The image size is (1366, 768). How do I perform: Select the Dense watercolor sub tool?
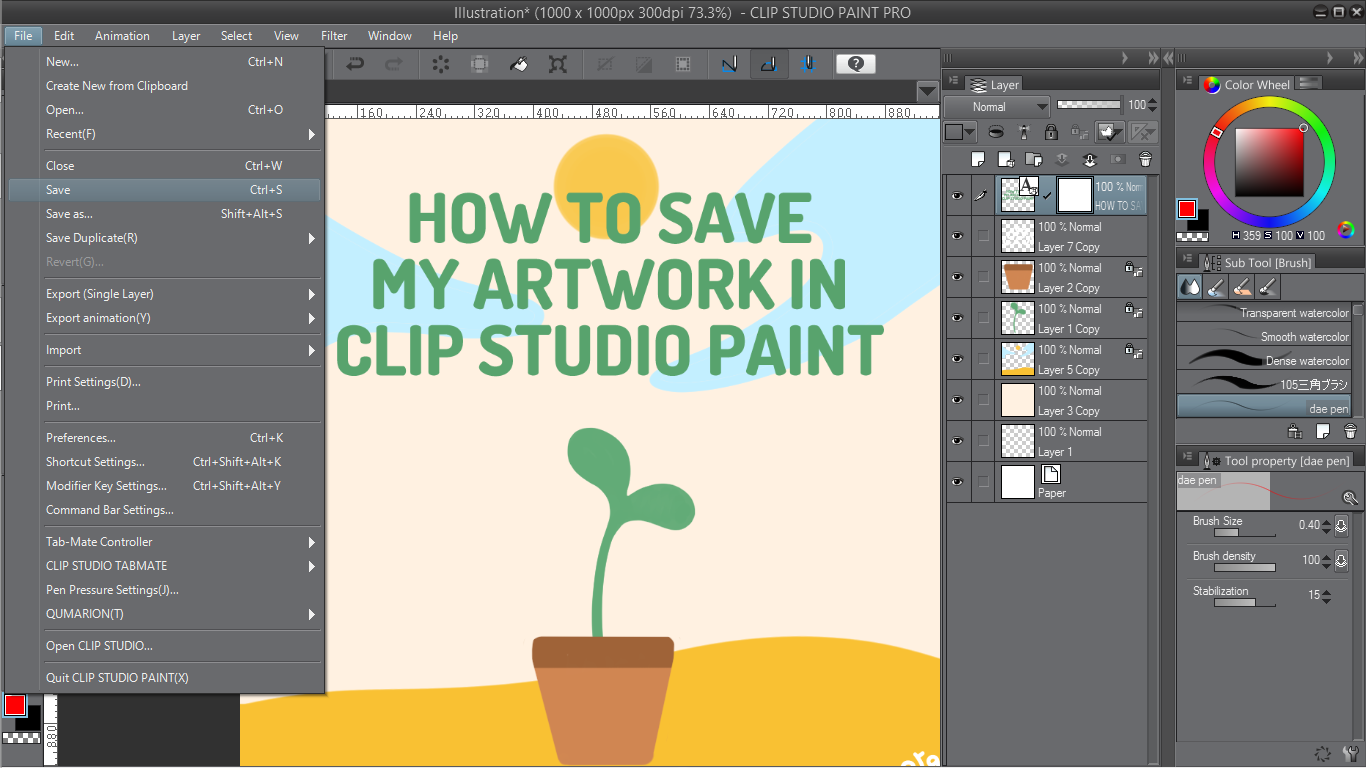click(x=1264, y=360)
